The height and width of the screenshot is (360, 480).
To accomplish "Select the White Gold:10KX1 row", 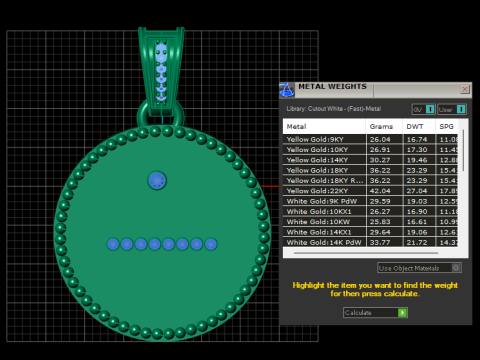I will (370, 212).
